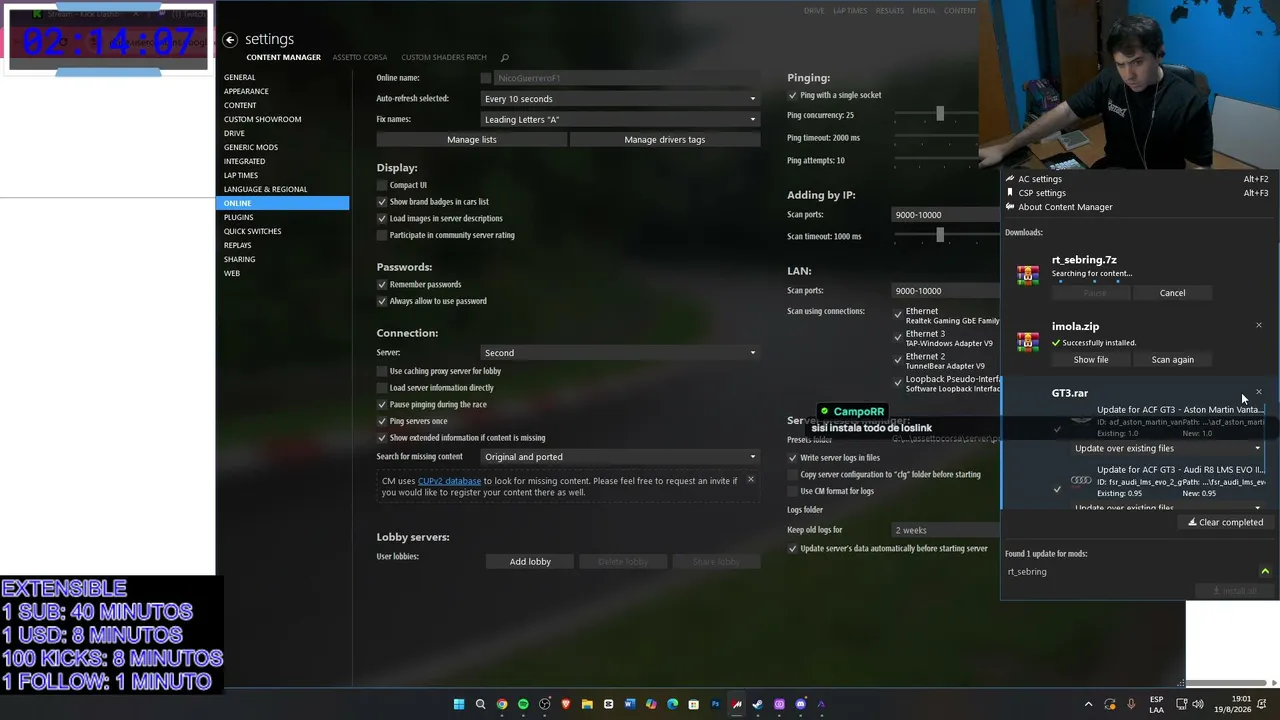Adjust the Scan timeout slider
1280x720 pixels.
pos(940,236)
